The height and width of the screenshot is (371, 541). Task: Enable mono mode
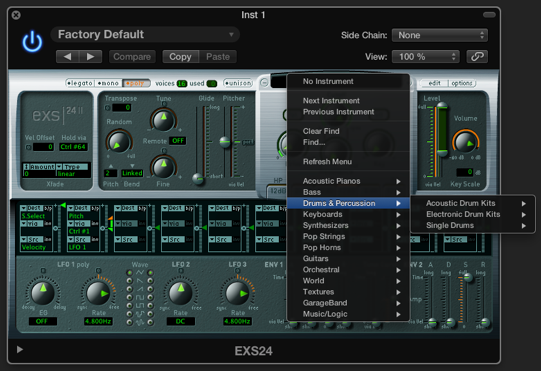tap(108, 83)
